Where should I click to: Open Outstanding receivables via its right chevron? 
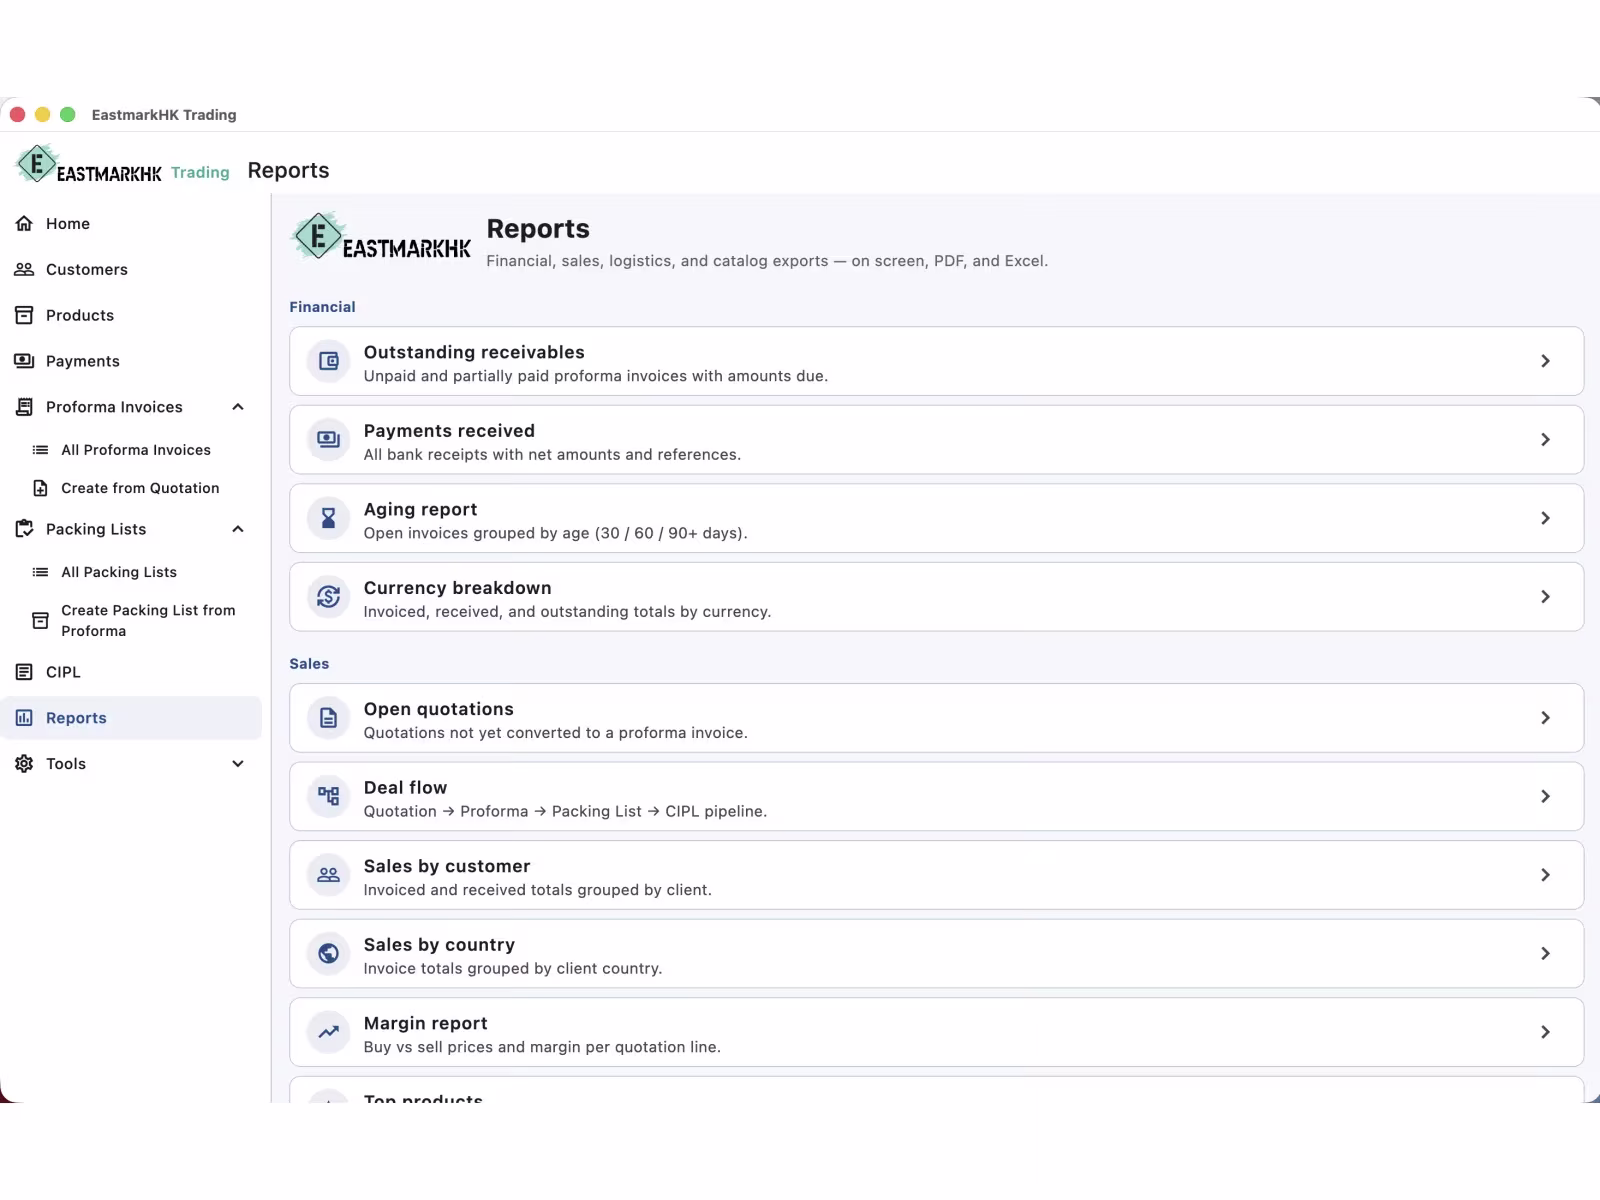[1545, 361]
